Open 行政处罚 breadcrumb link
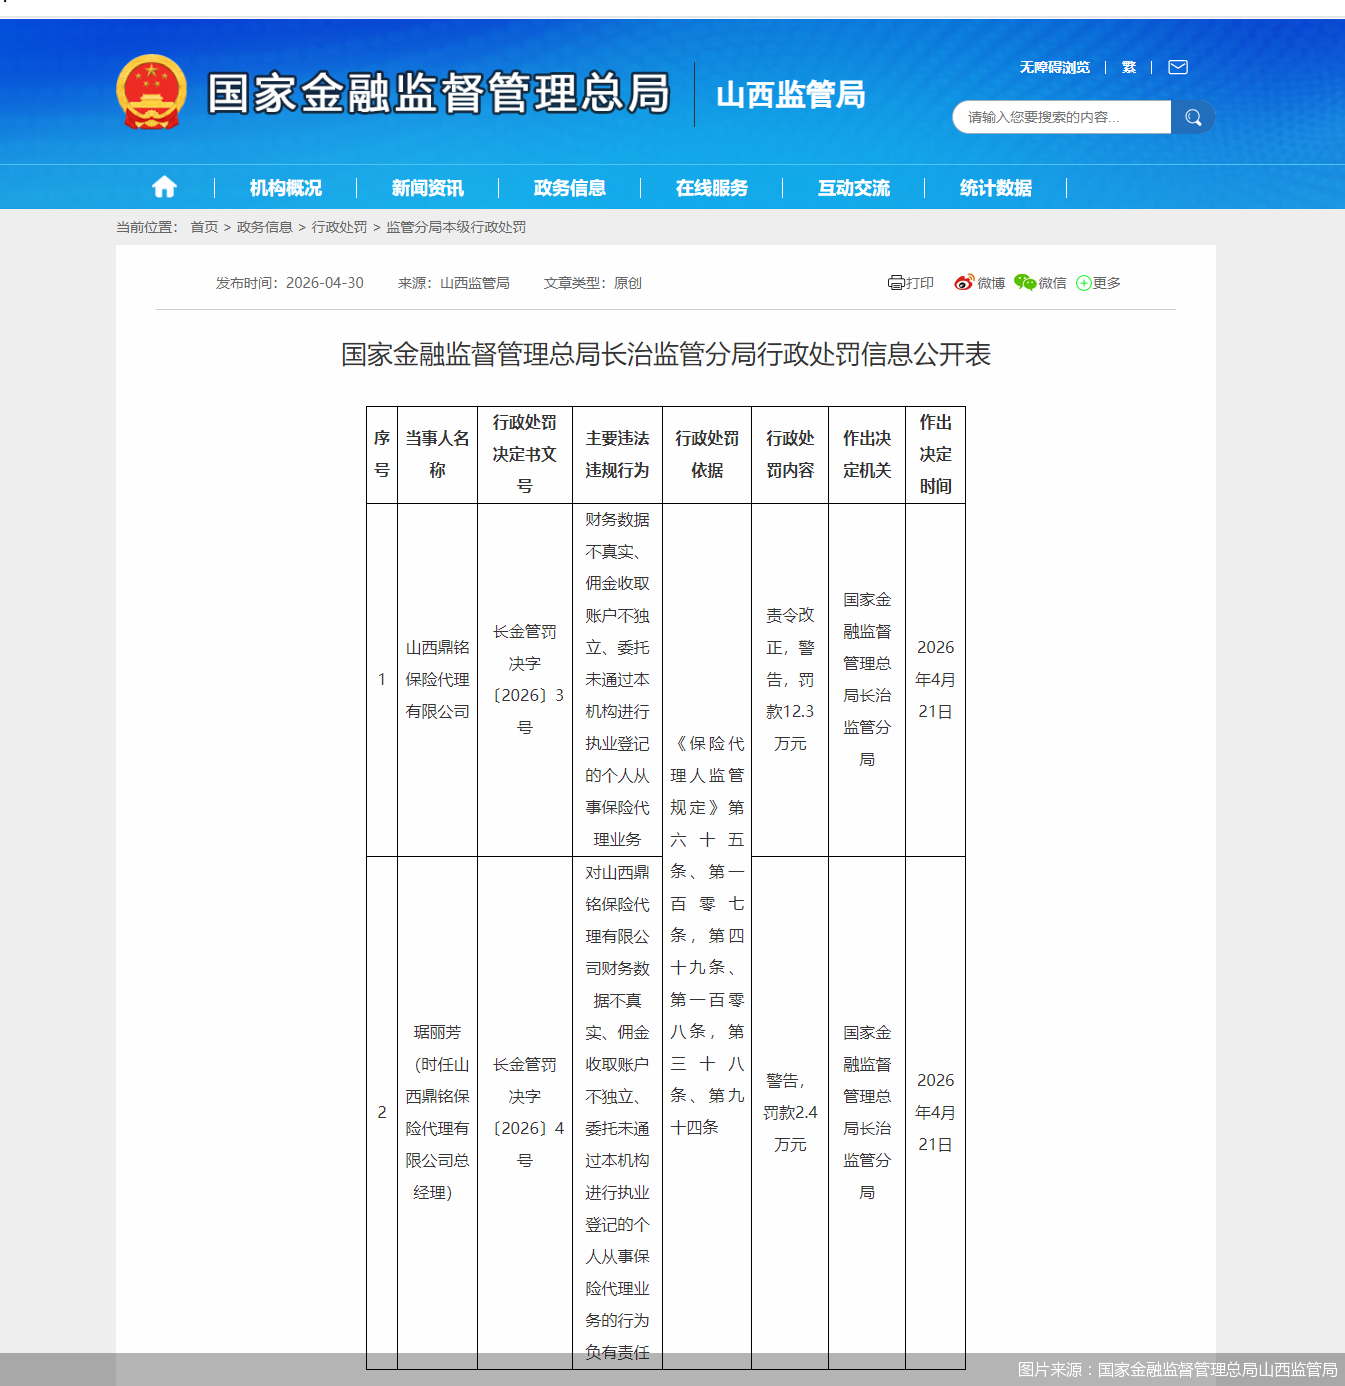 339,227
